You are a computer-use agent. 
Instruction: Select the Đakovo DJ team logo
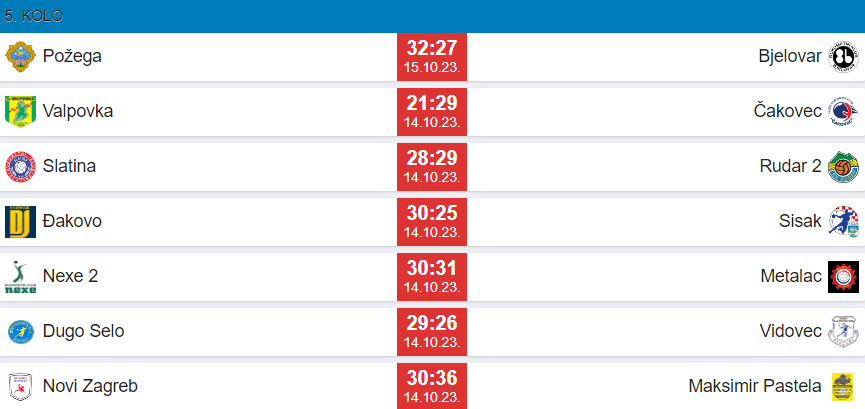21,221
